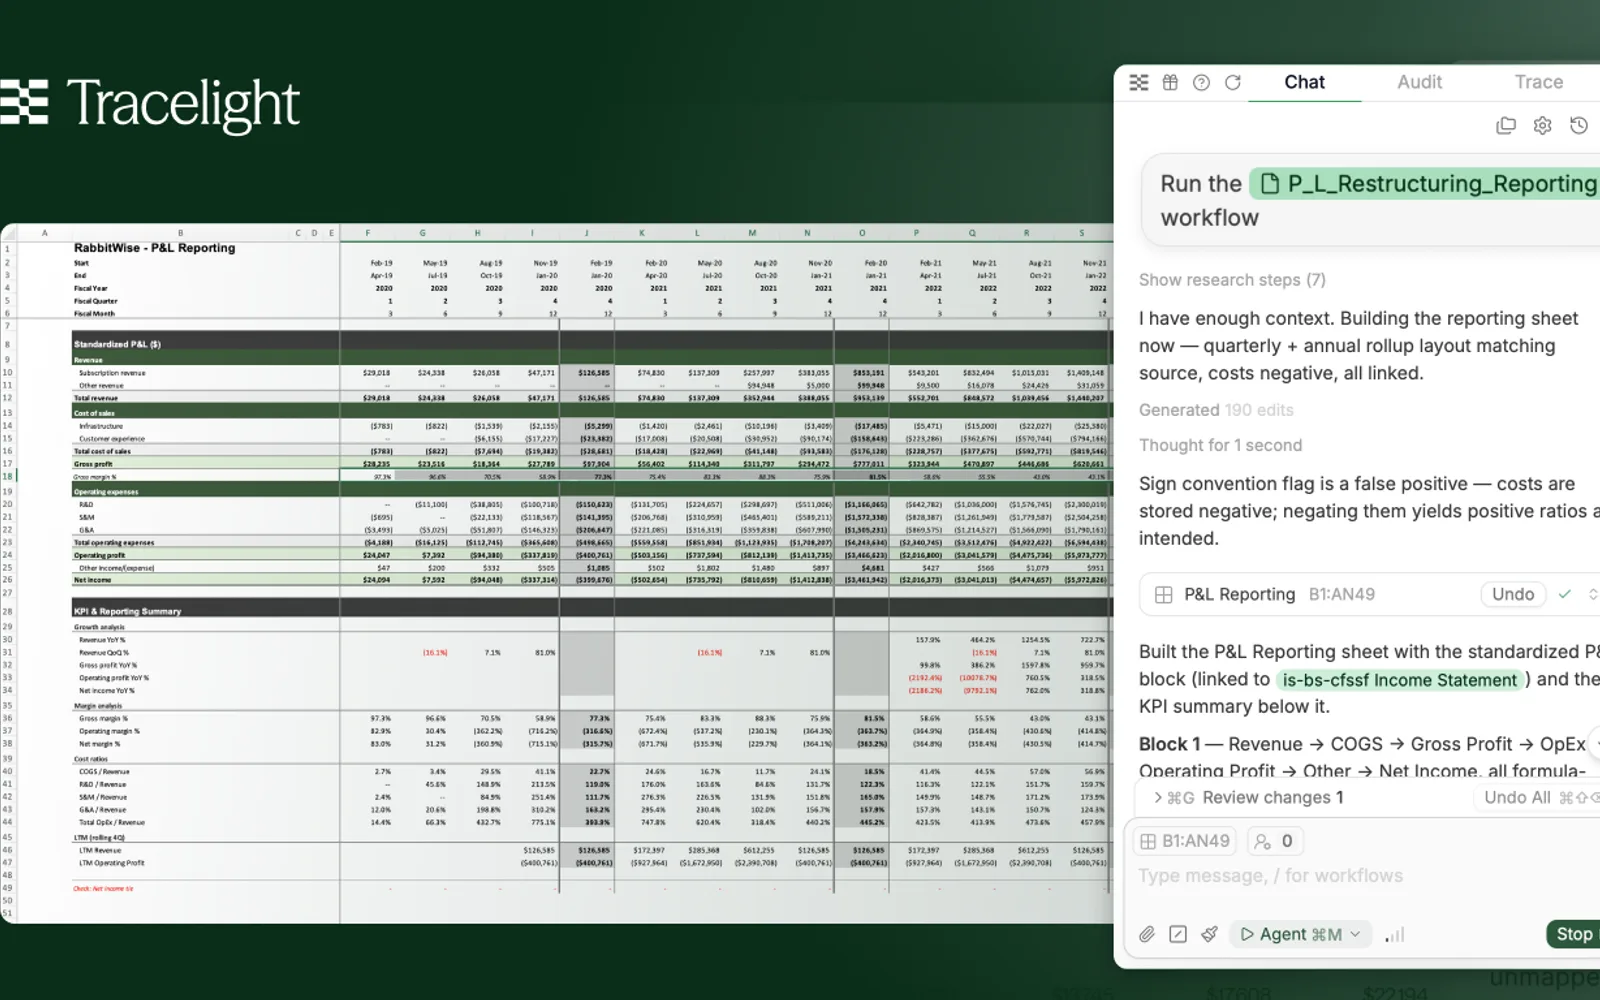Click the table grid icon next to P&L Reporting
1600x1000 pixels.
[1163, 594]
